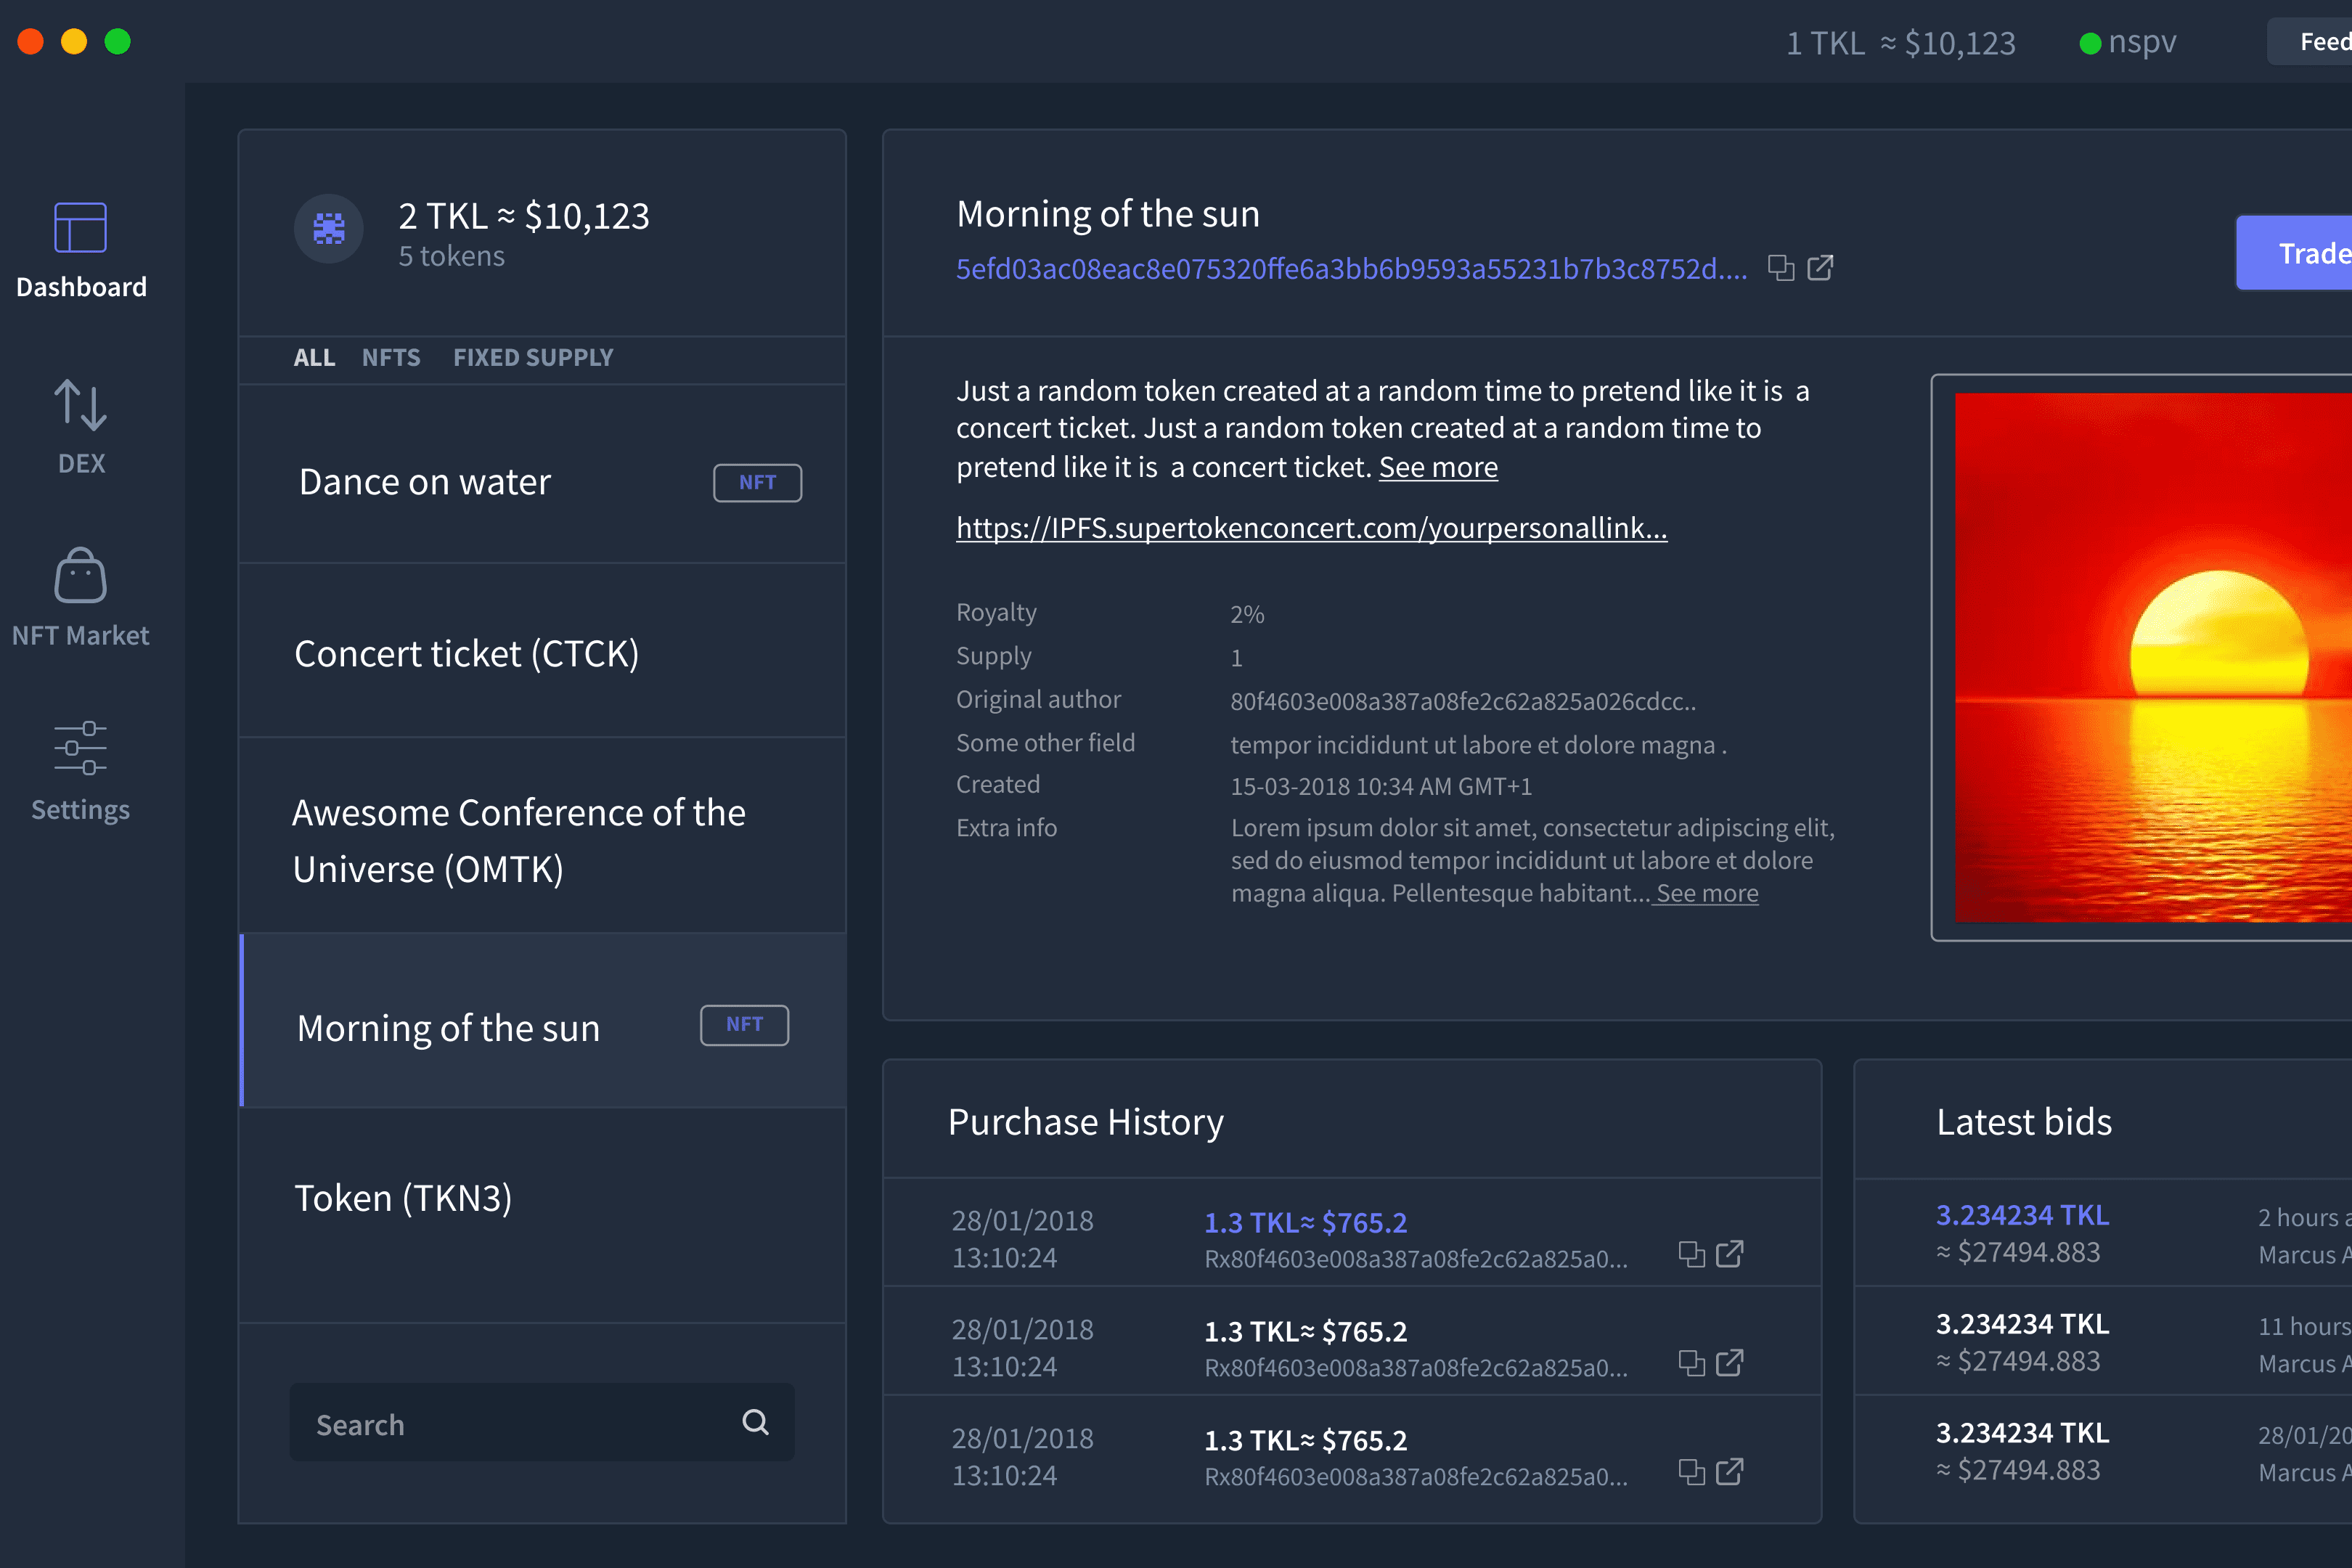Click the wallet token avatar icon
The width and height of the screenshot is (2352, 1568).
click(x=328, y=229)
